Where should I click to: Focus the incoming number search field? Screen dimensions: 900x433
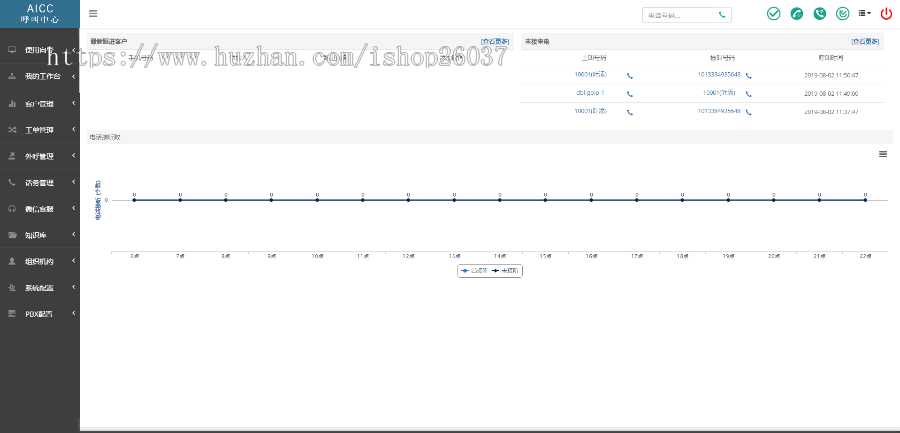click(x=678, y=15)
